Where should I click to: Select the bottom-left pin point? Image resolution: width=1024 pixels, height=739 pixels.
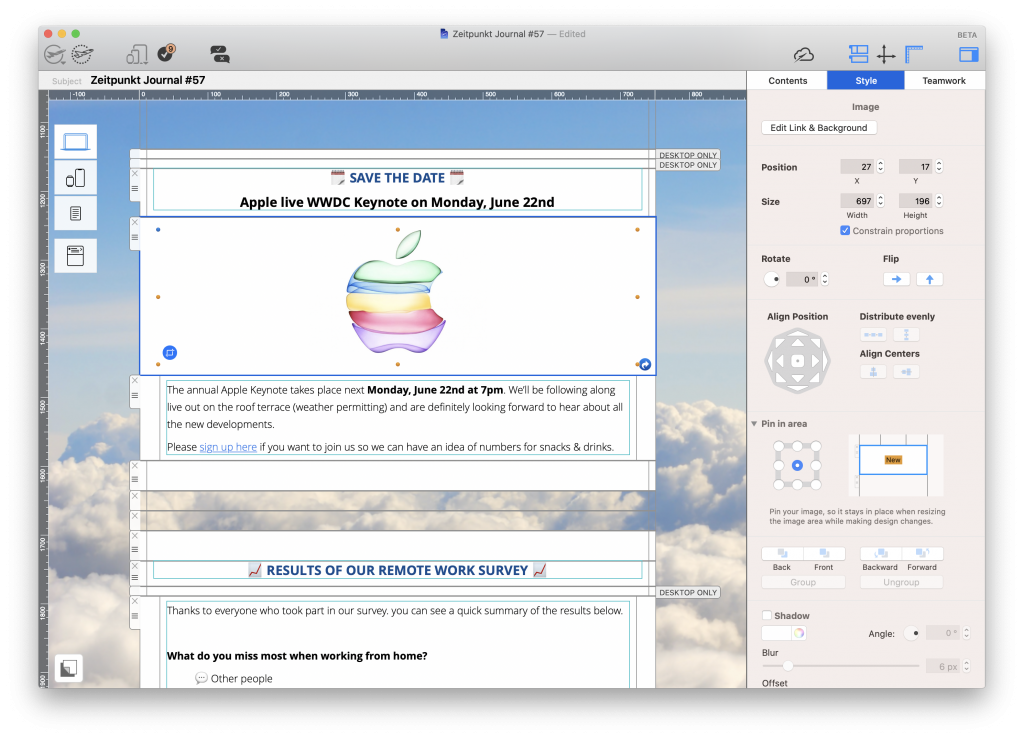(x=778, y=484)
